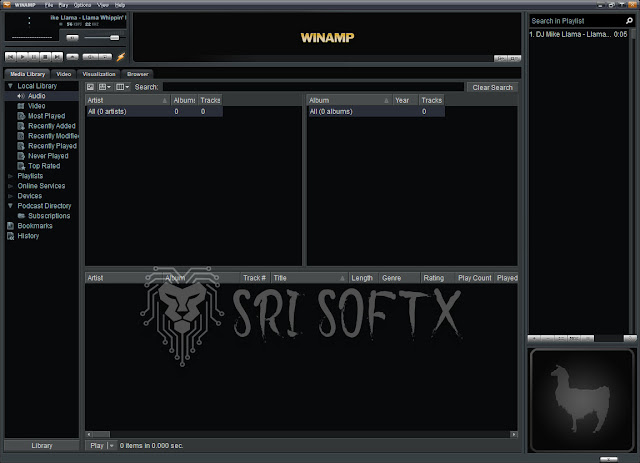Open the columns layout dropdown beside Search
The width and height of the screenshot is (640, 463).
coord(122,87)
